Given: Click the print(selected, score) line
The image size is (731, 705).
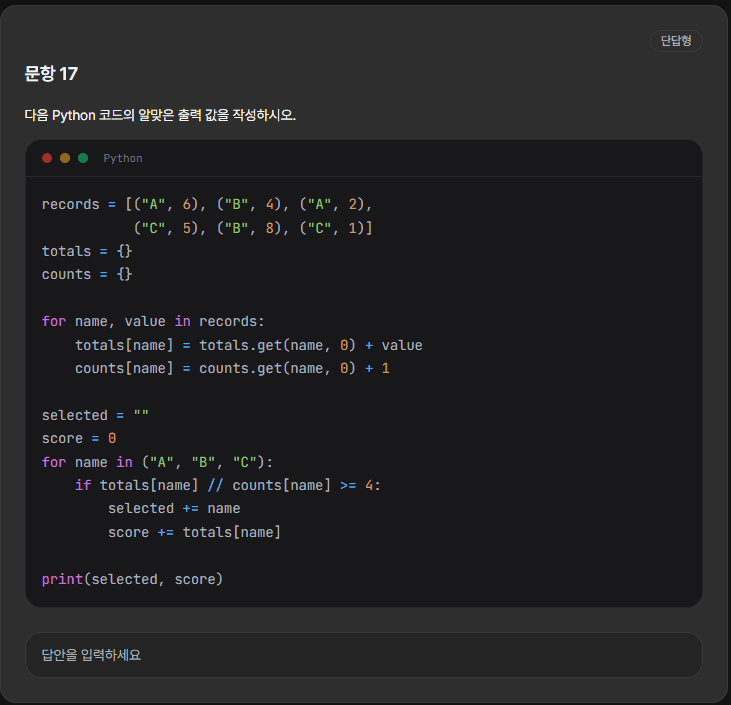Looking at the screenshot, I should (132, 579).
